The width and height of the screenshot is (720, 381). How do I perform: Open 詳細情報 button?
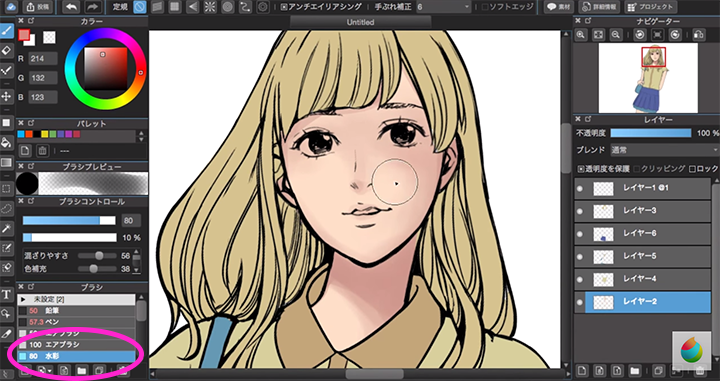coord(599,7)
